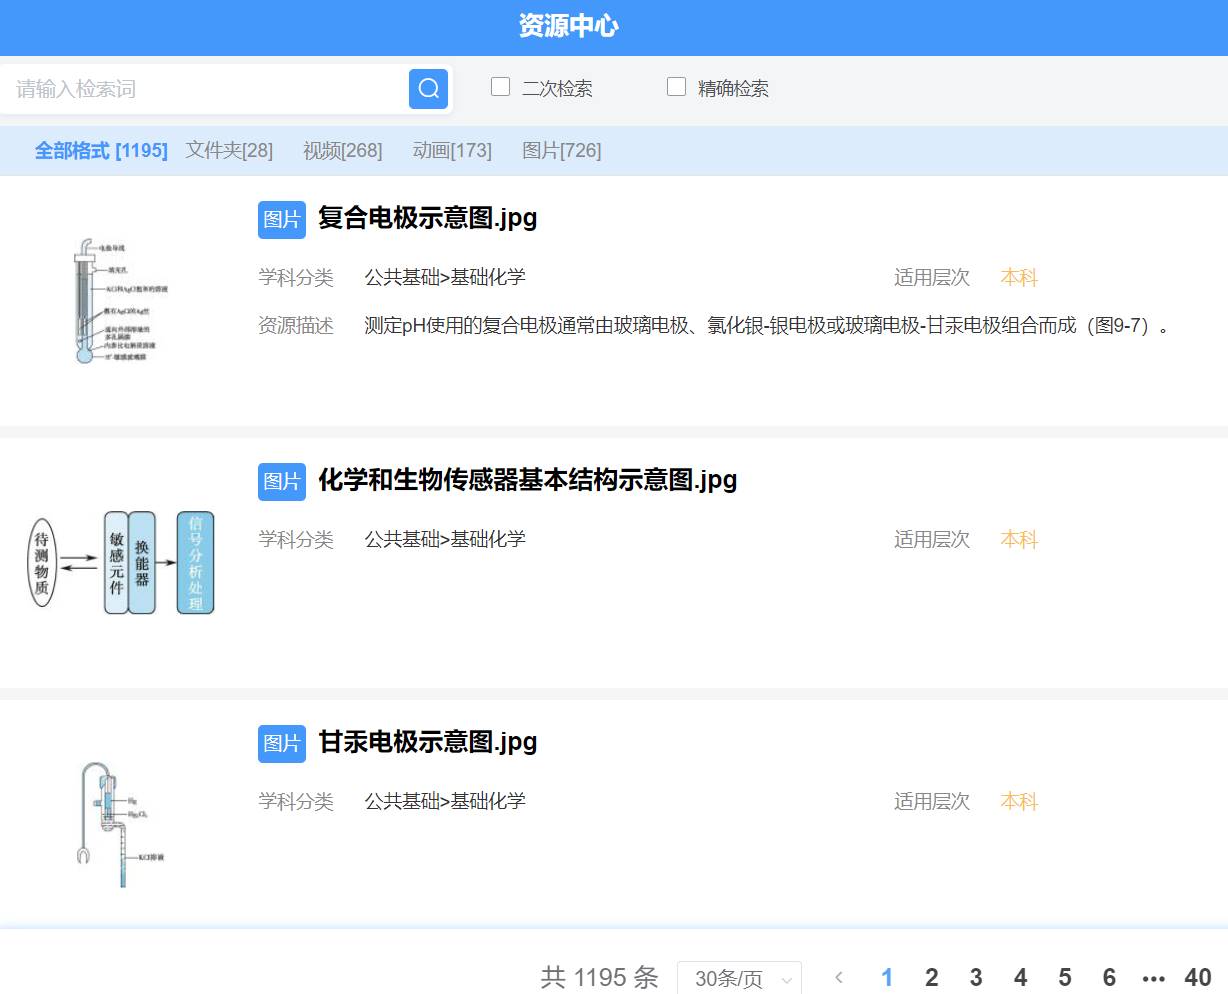Select the 动画[173] filter tab
The height and width of the screenshot is (994, 1228).
[x=452, y=151]
